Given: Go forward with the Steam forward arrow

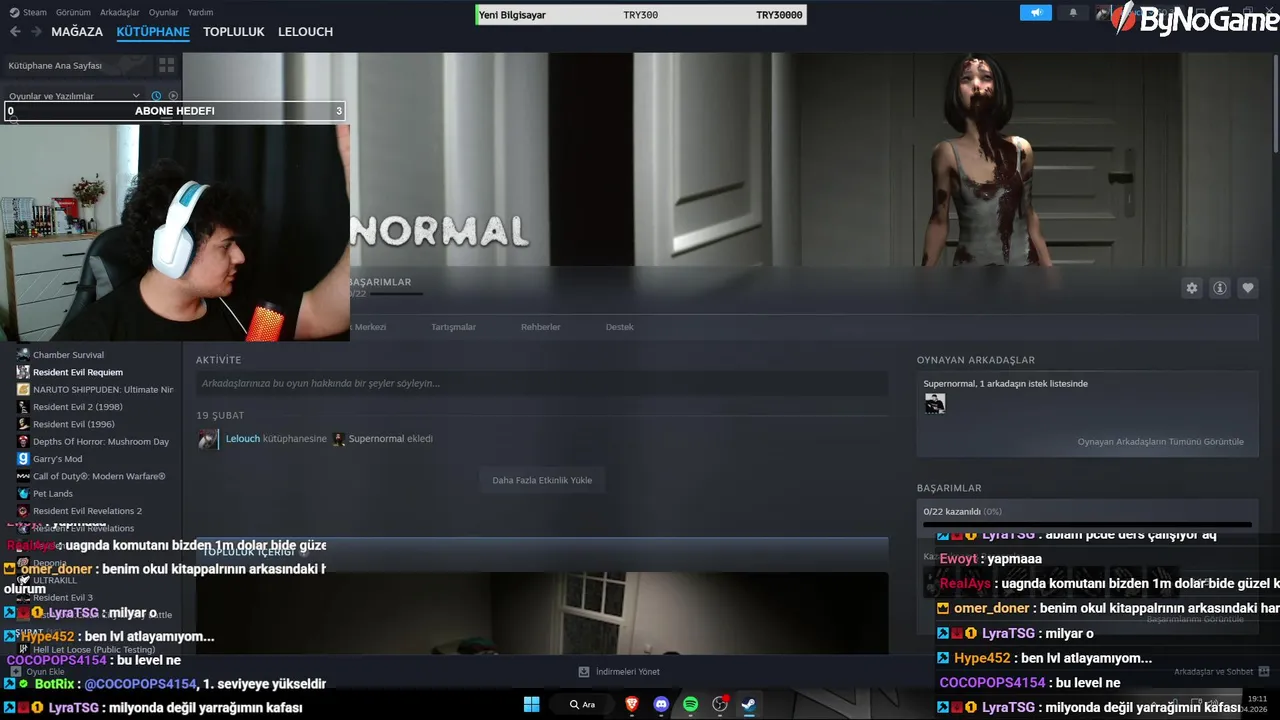Looking at the screenshot, I should coord(36,32).
